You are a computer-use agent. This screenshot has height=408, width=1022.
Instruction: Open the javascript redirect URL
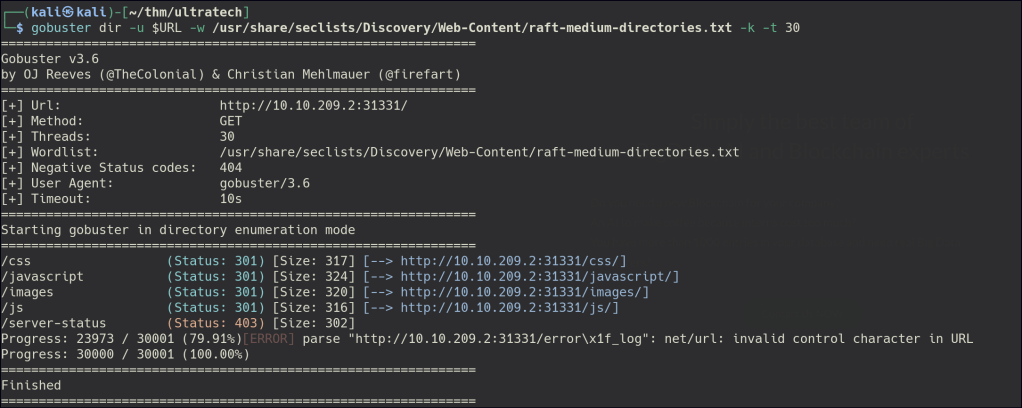[539, 275]
